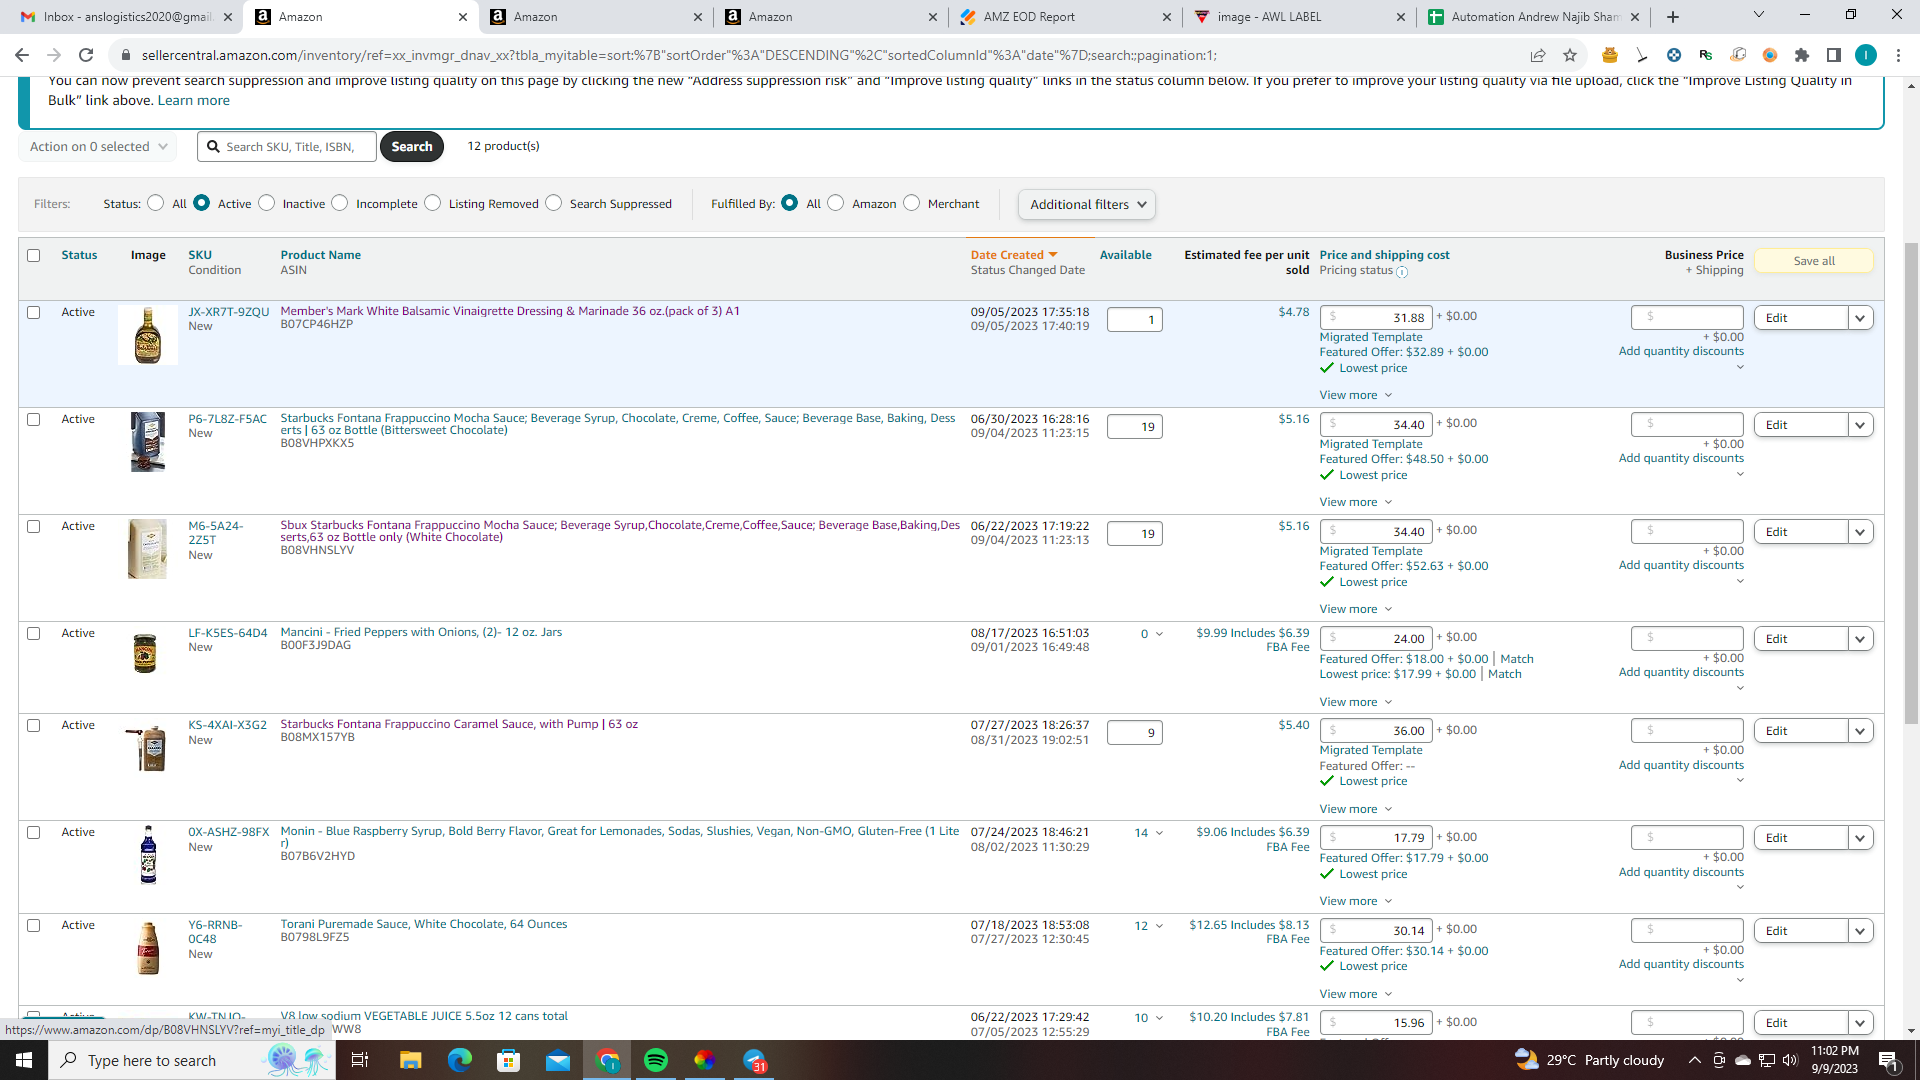Open the browser side panel

1834,55
